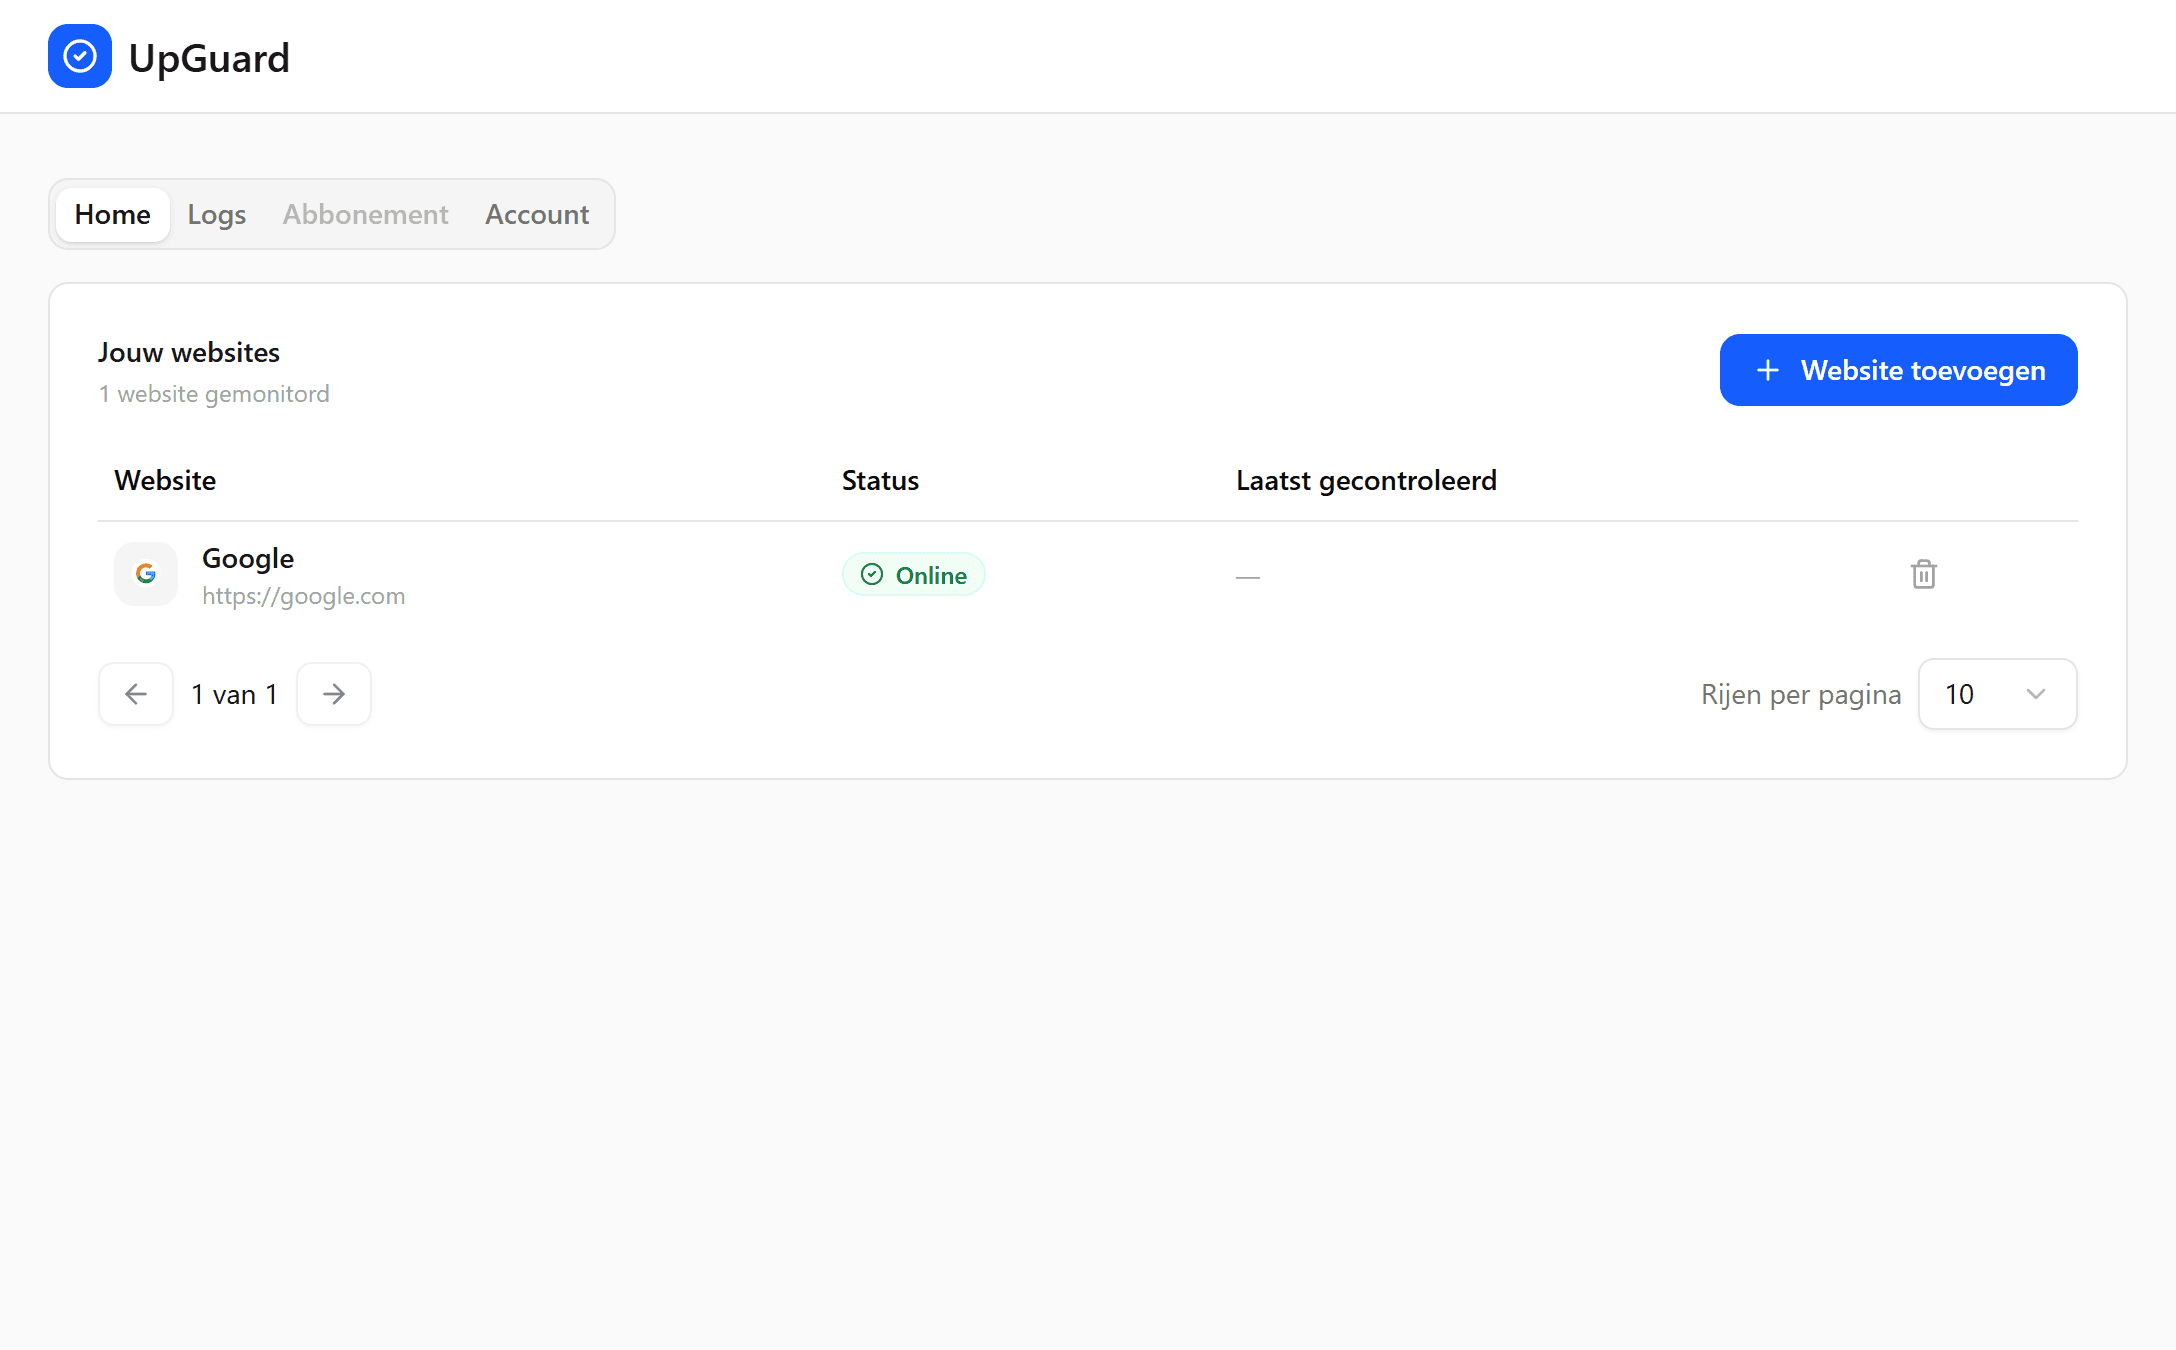Expand the rows-per-page selector showing 10
Screen dimensions: 2176x1350
1997,693
